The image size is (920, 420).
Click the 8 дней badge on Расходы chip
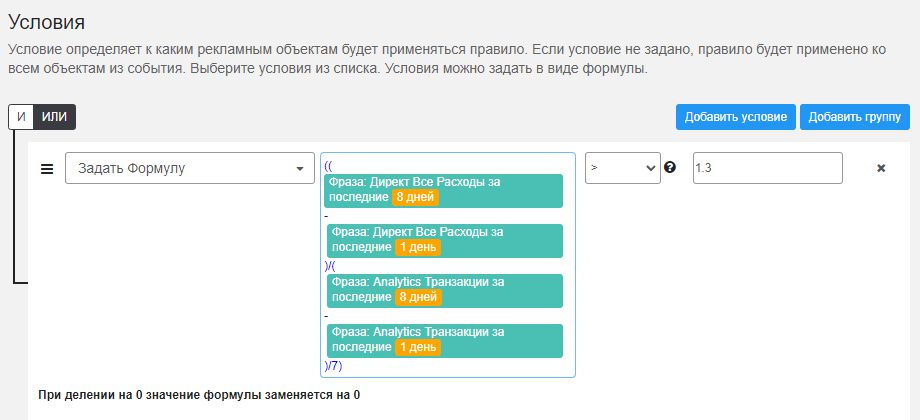point(415,198)
